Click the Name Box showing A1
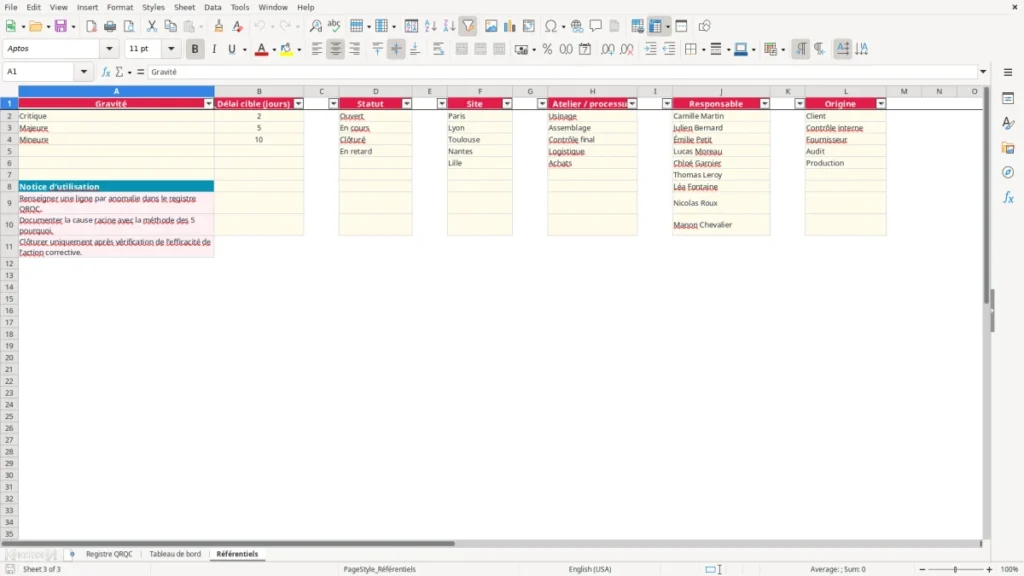The width and height of the screenshot is (1024, 576). (x=40, y=72)
